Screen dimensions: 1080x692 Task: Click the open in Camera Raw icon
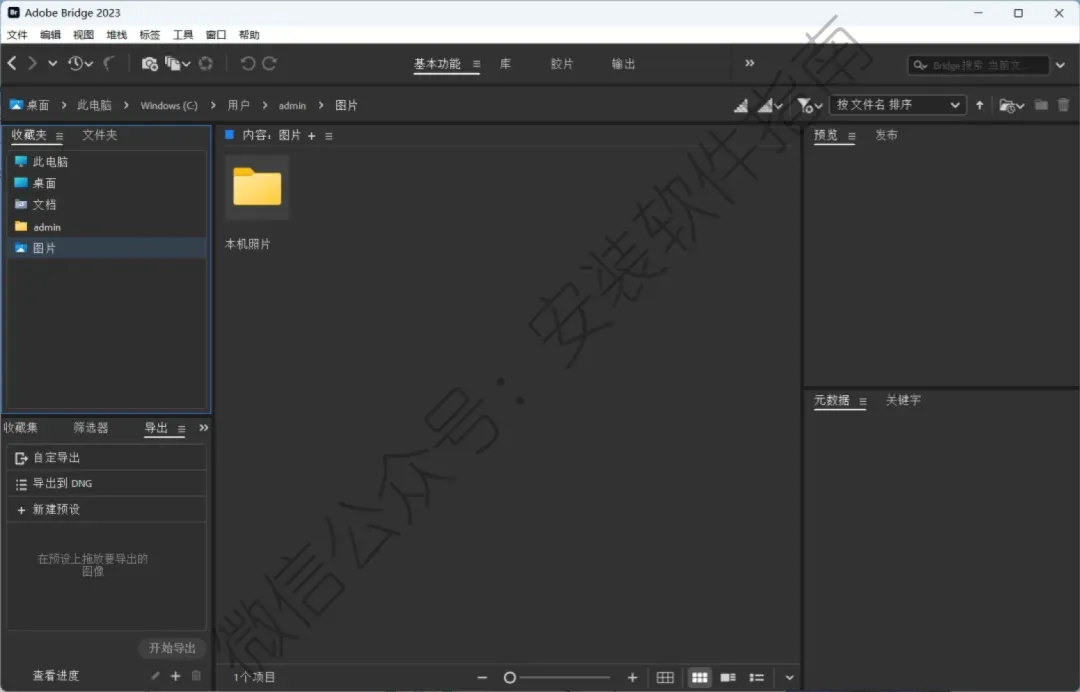(206, 63)
